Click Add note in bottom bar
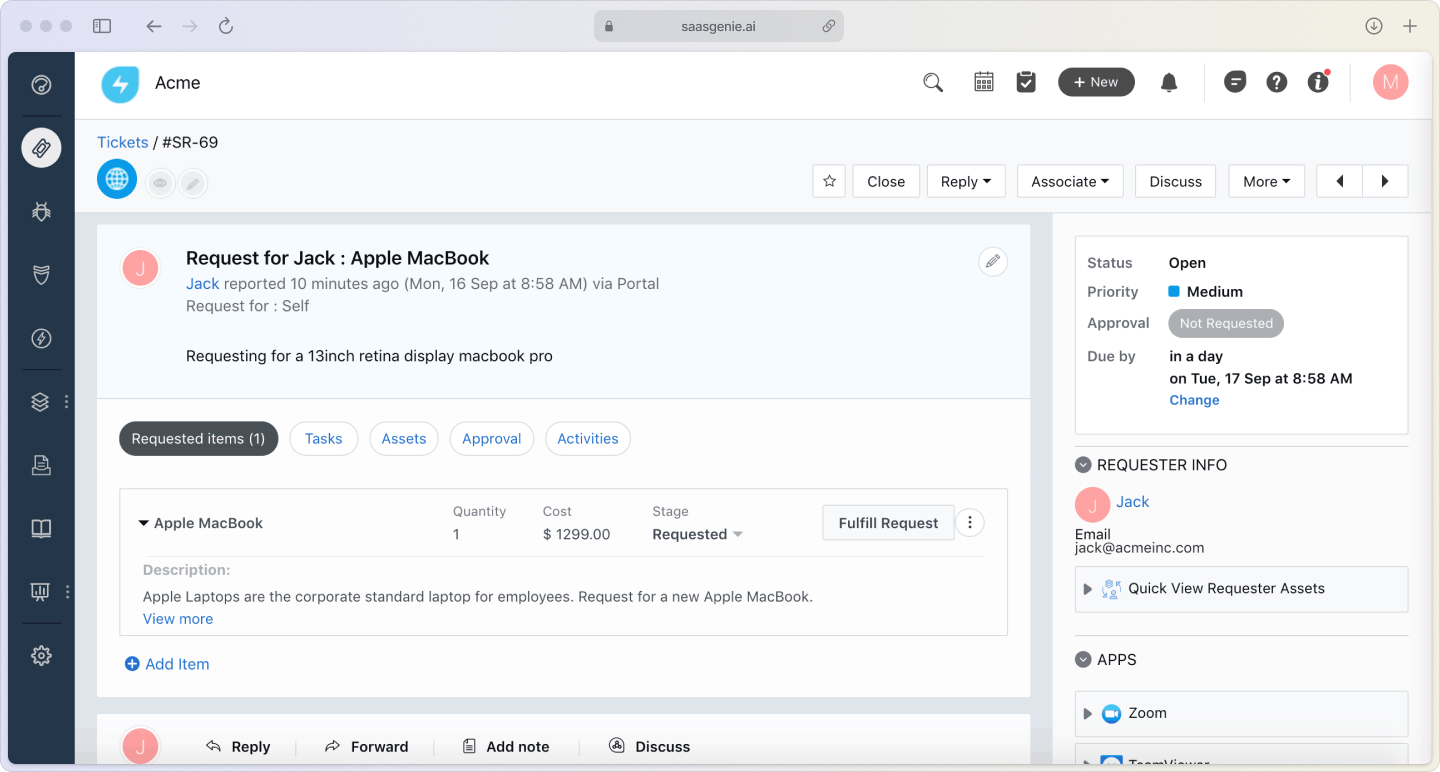The width and height of the screenshot is (1440, 772). (x=506, y=746)
